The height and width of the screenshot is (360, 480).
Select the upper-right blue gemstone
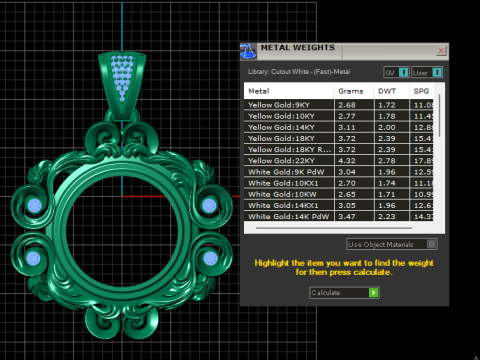(209, 205)
